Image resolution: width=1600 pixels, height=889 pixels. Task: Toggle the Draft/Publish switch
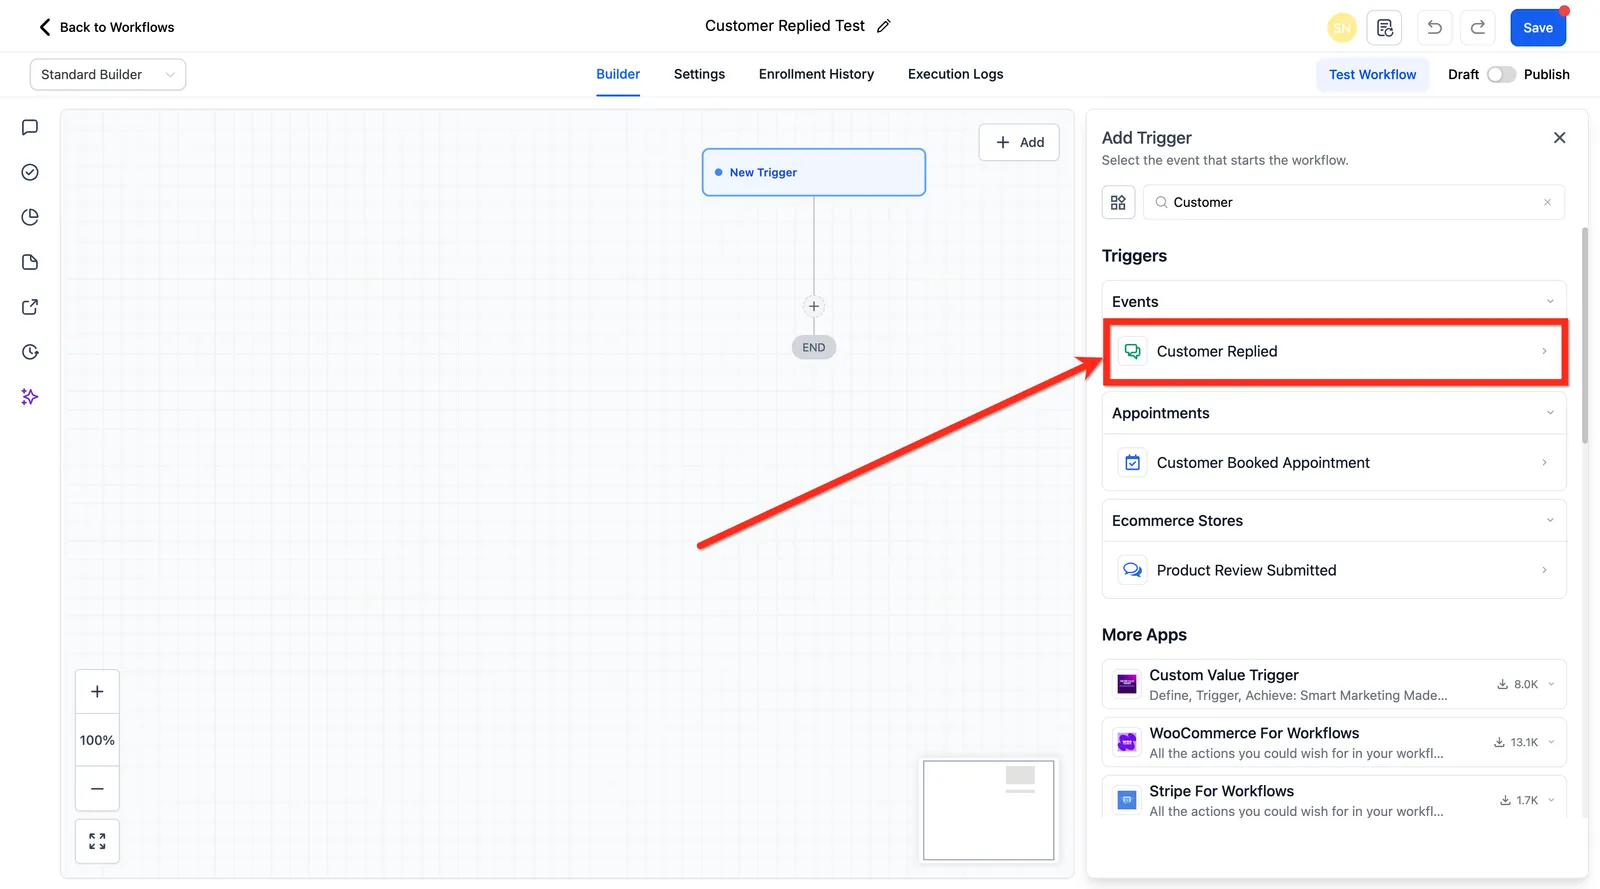[1501, 74]
